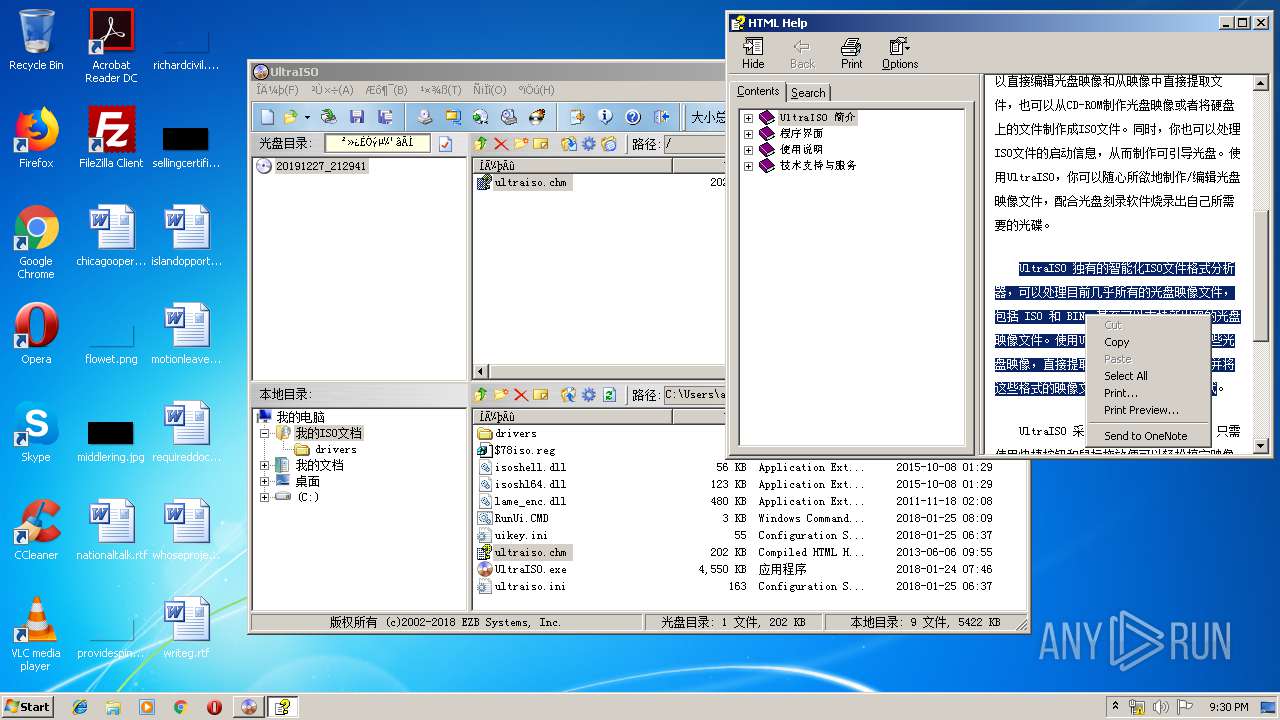Click the Save As icon in UltraISO toolbar
This screenshot has width=1280, height=720.
(385, 117)
